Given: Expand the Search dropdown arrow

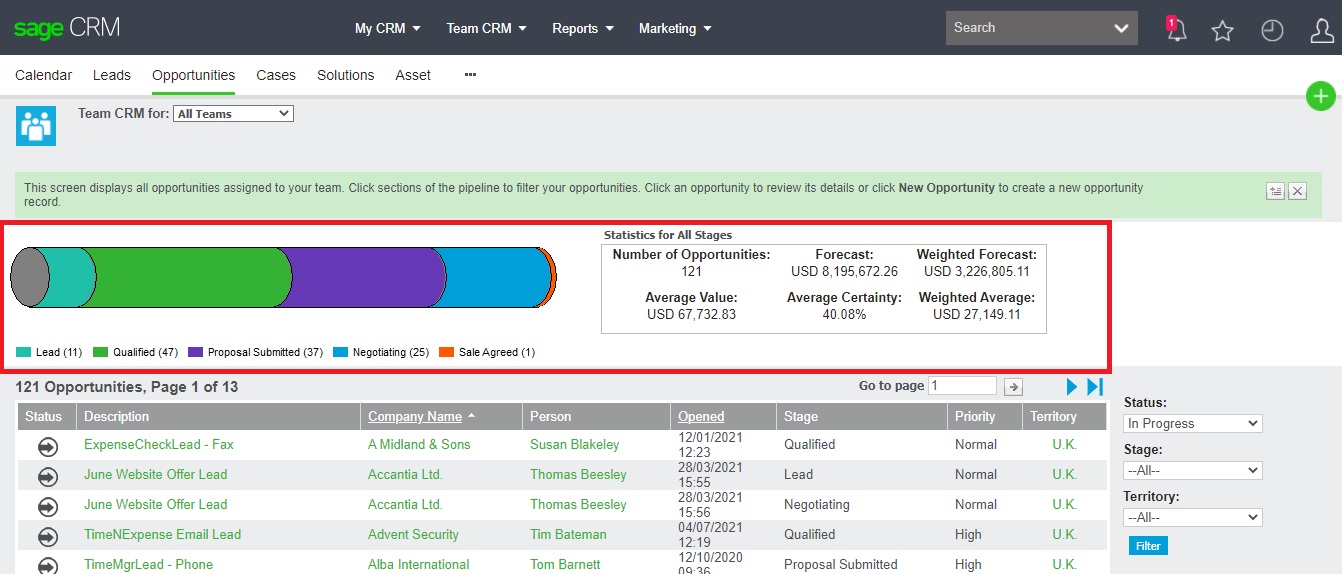Looking at the screenshot, I should click(x=1121, y=29).
